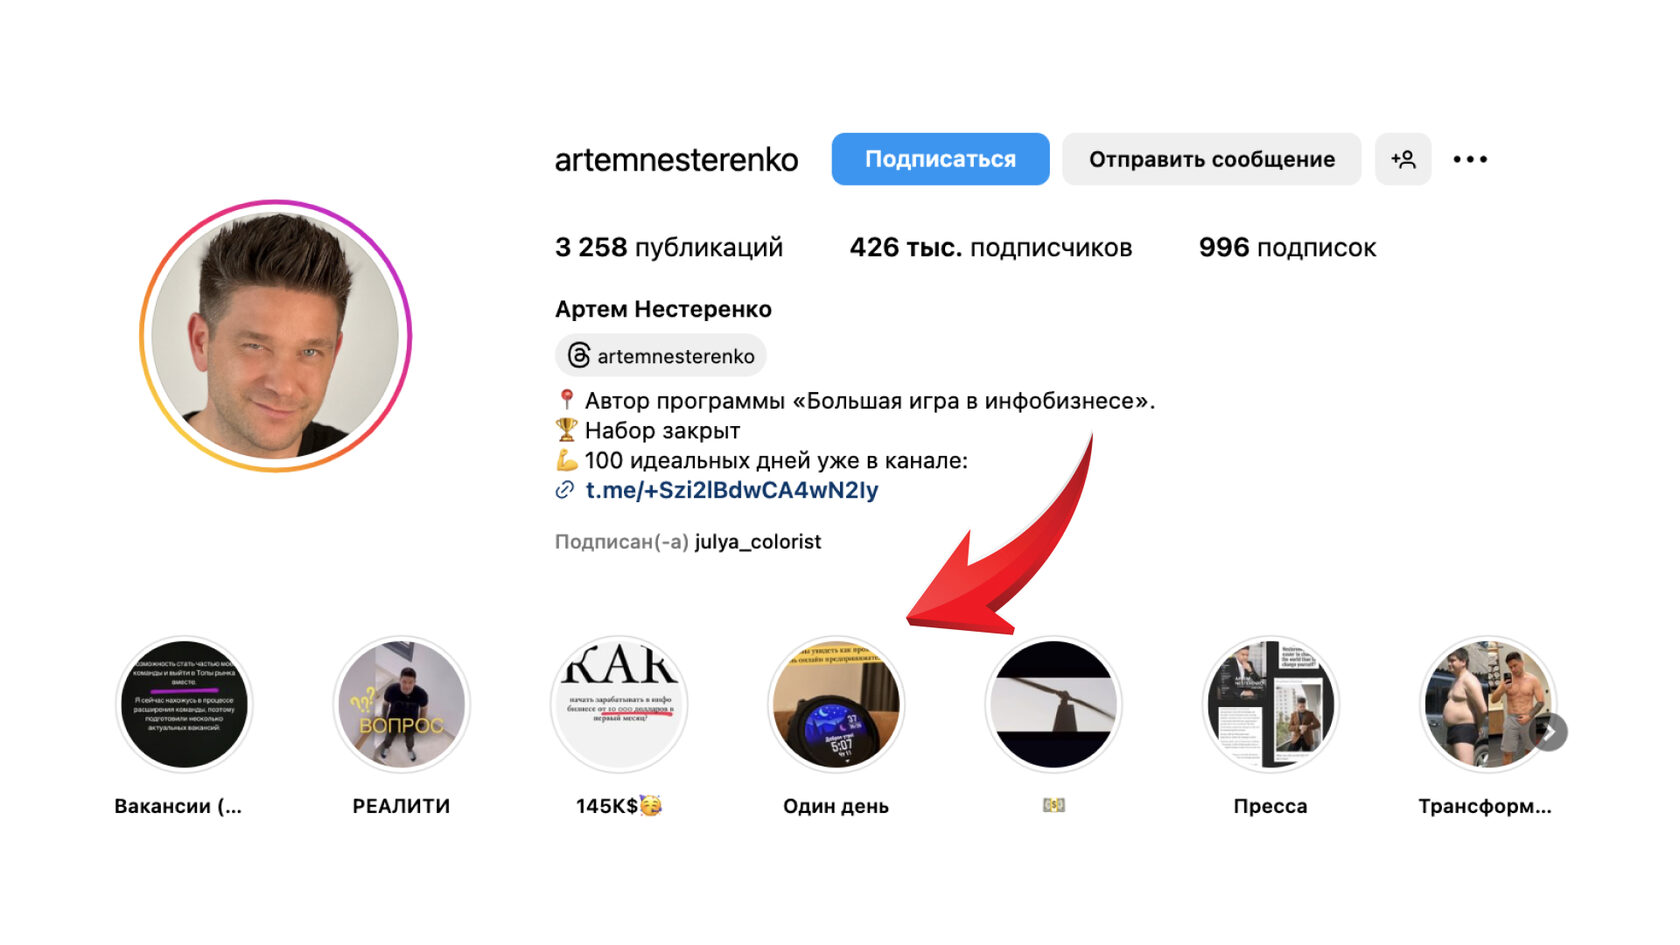Open the three-dot options menu
The image size is (1680, 945).
click(1470, 159)
